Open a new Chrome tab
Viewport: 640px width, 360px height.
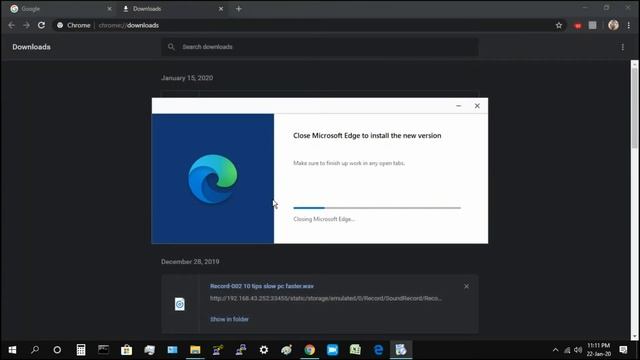pos(239,9)
